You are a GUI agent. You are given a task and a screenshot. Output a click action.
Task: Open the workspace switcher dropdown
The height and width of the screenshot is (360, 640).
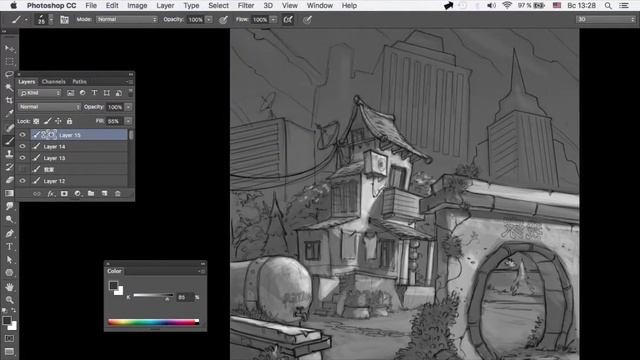pos(606,19)
